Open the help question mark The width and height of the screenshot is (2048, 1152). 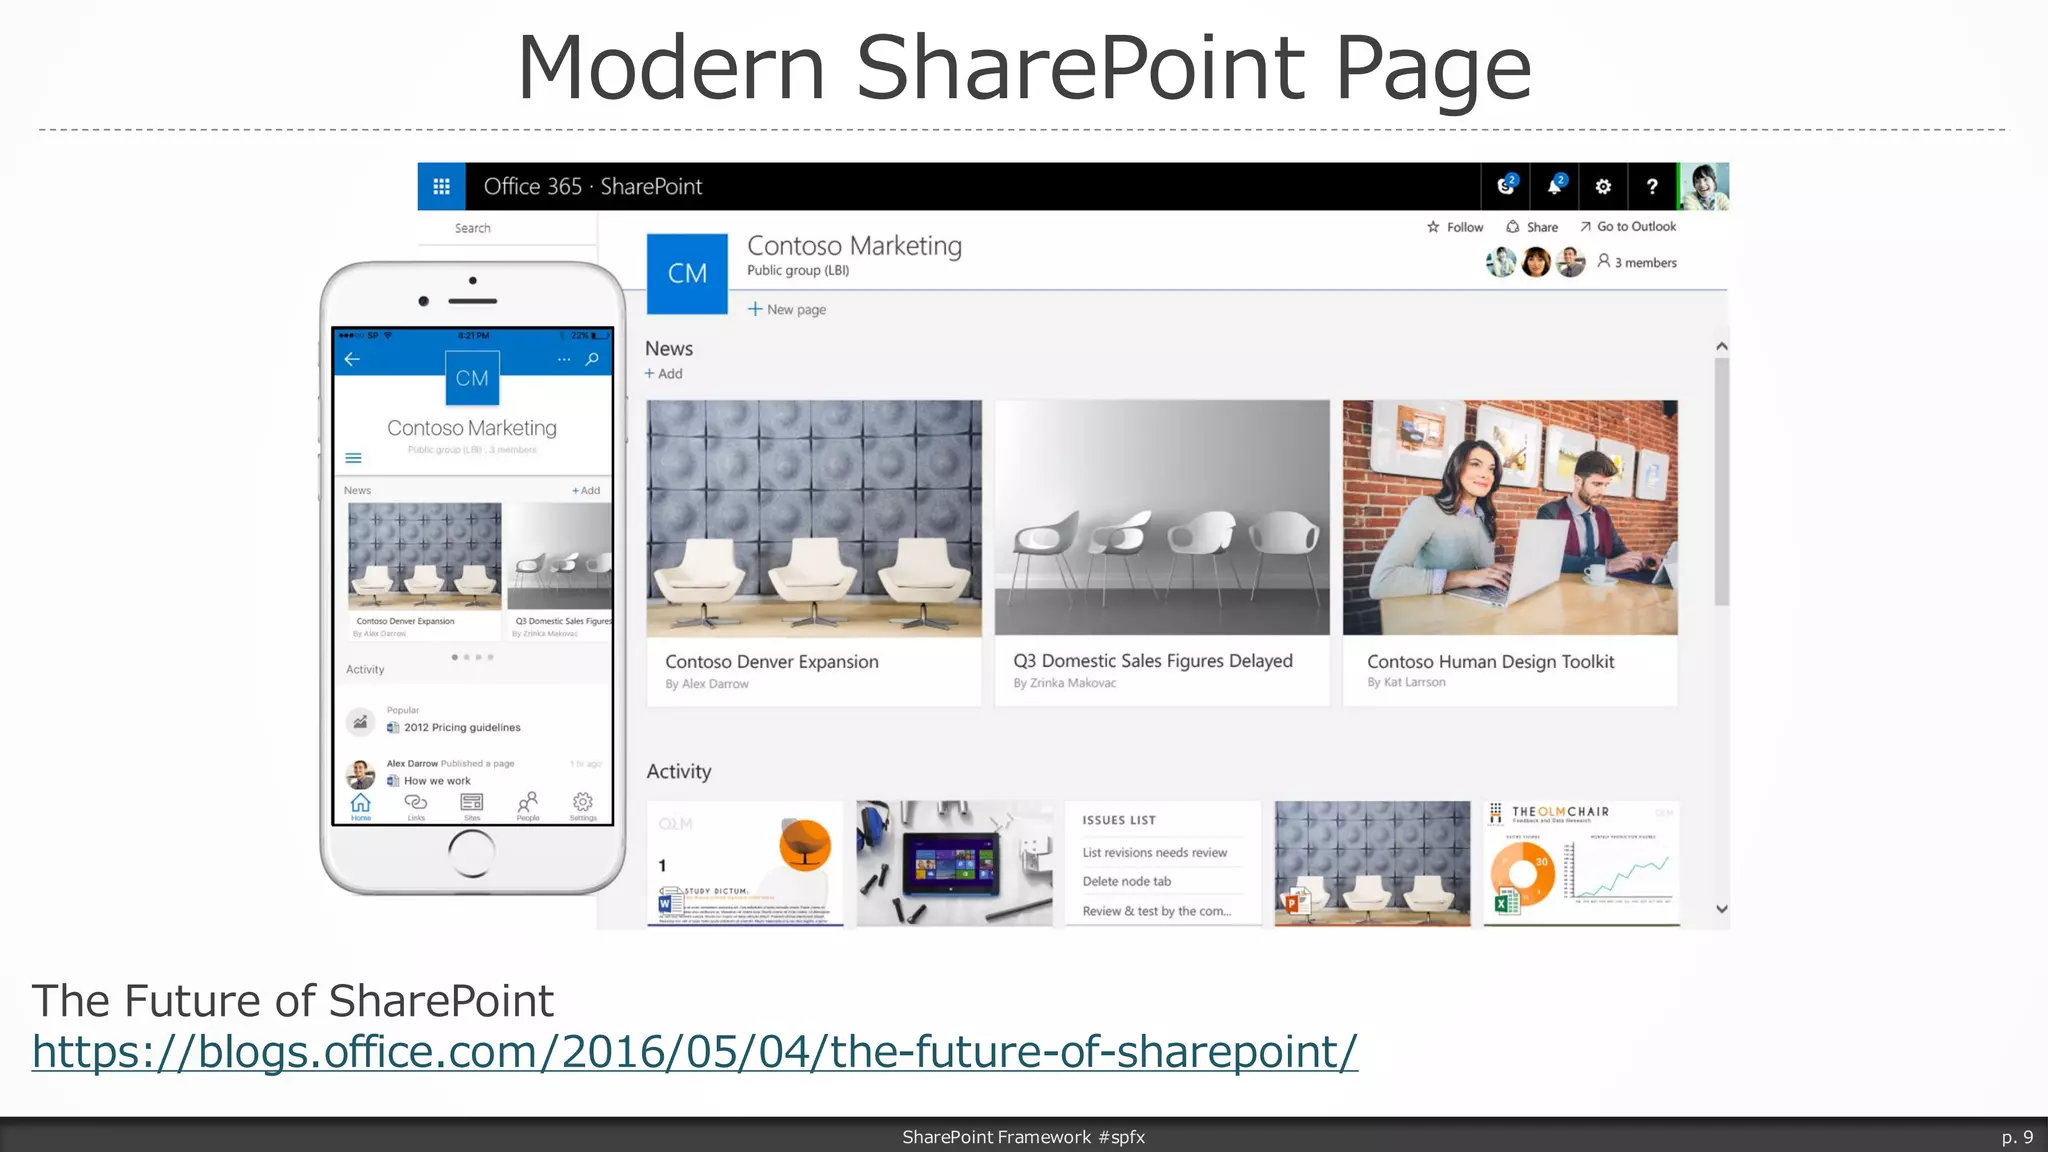[x=1652, y=186]
